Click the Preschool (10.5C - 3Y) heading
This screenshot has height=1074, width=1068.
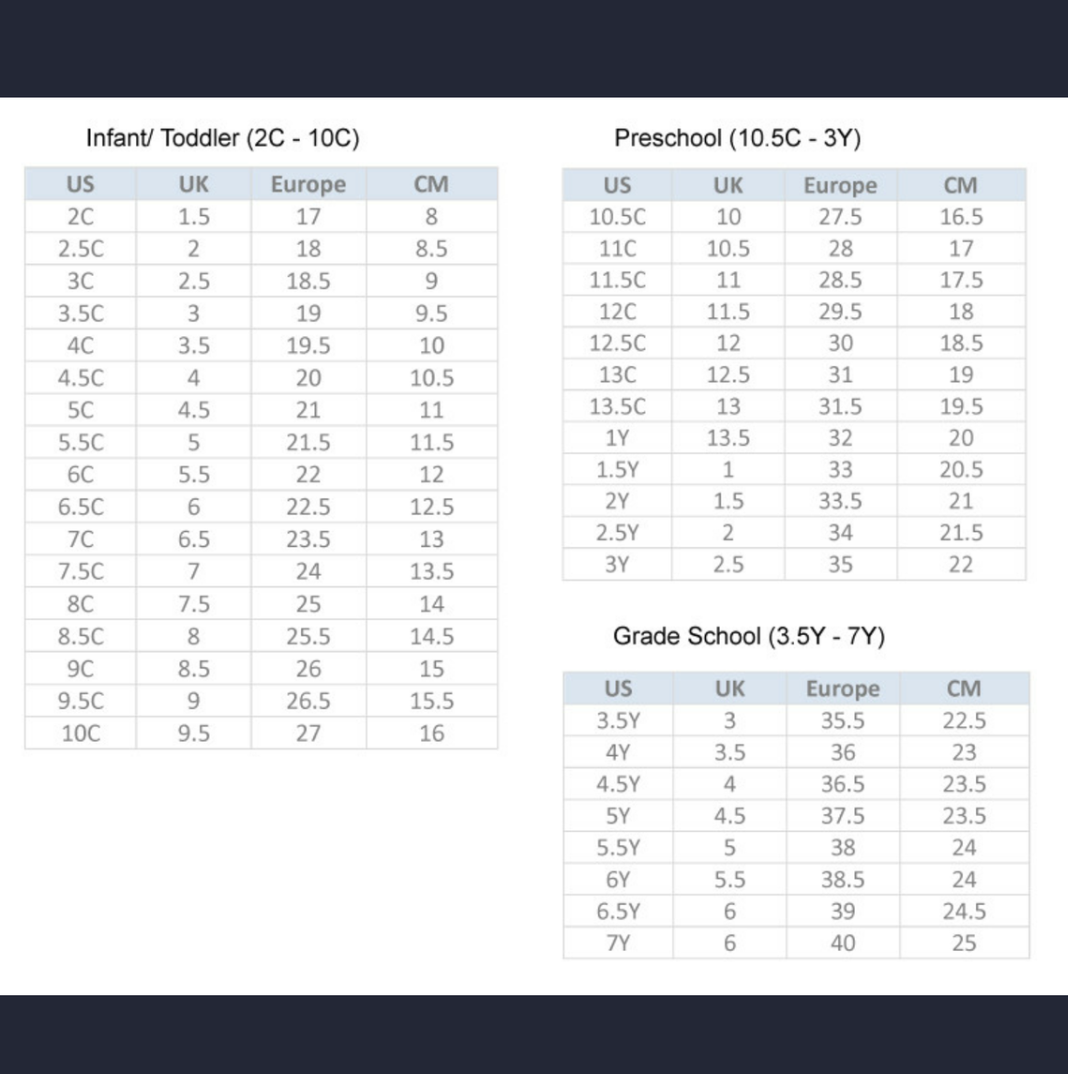click(x=737, y=138)
